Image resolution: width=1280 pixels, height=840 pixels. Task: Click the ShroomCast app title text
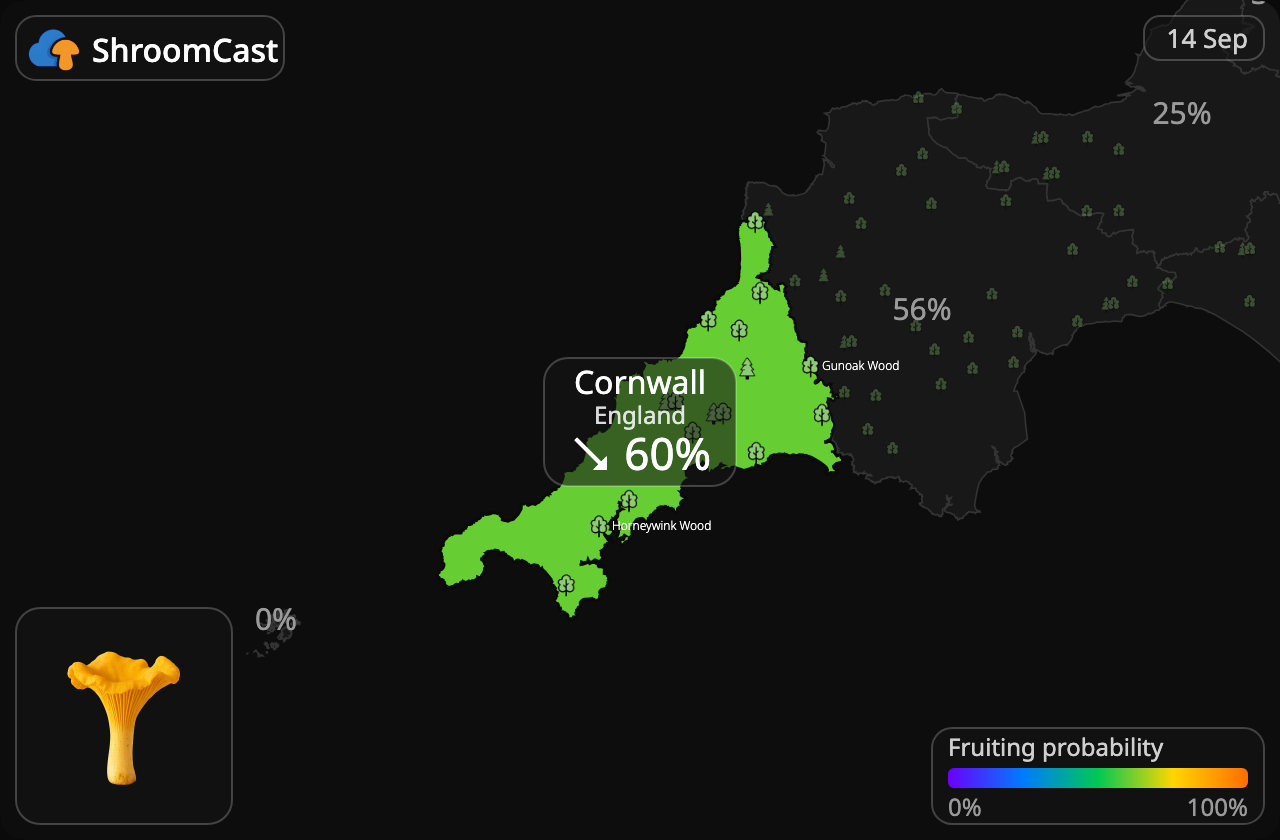click(185, 50)
